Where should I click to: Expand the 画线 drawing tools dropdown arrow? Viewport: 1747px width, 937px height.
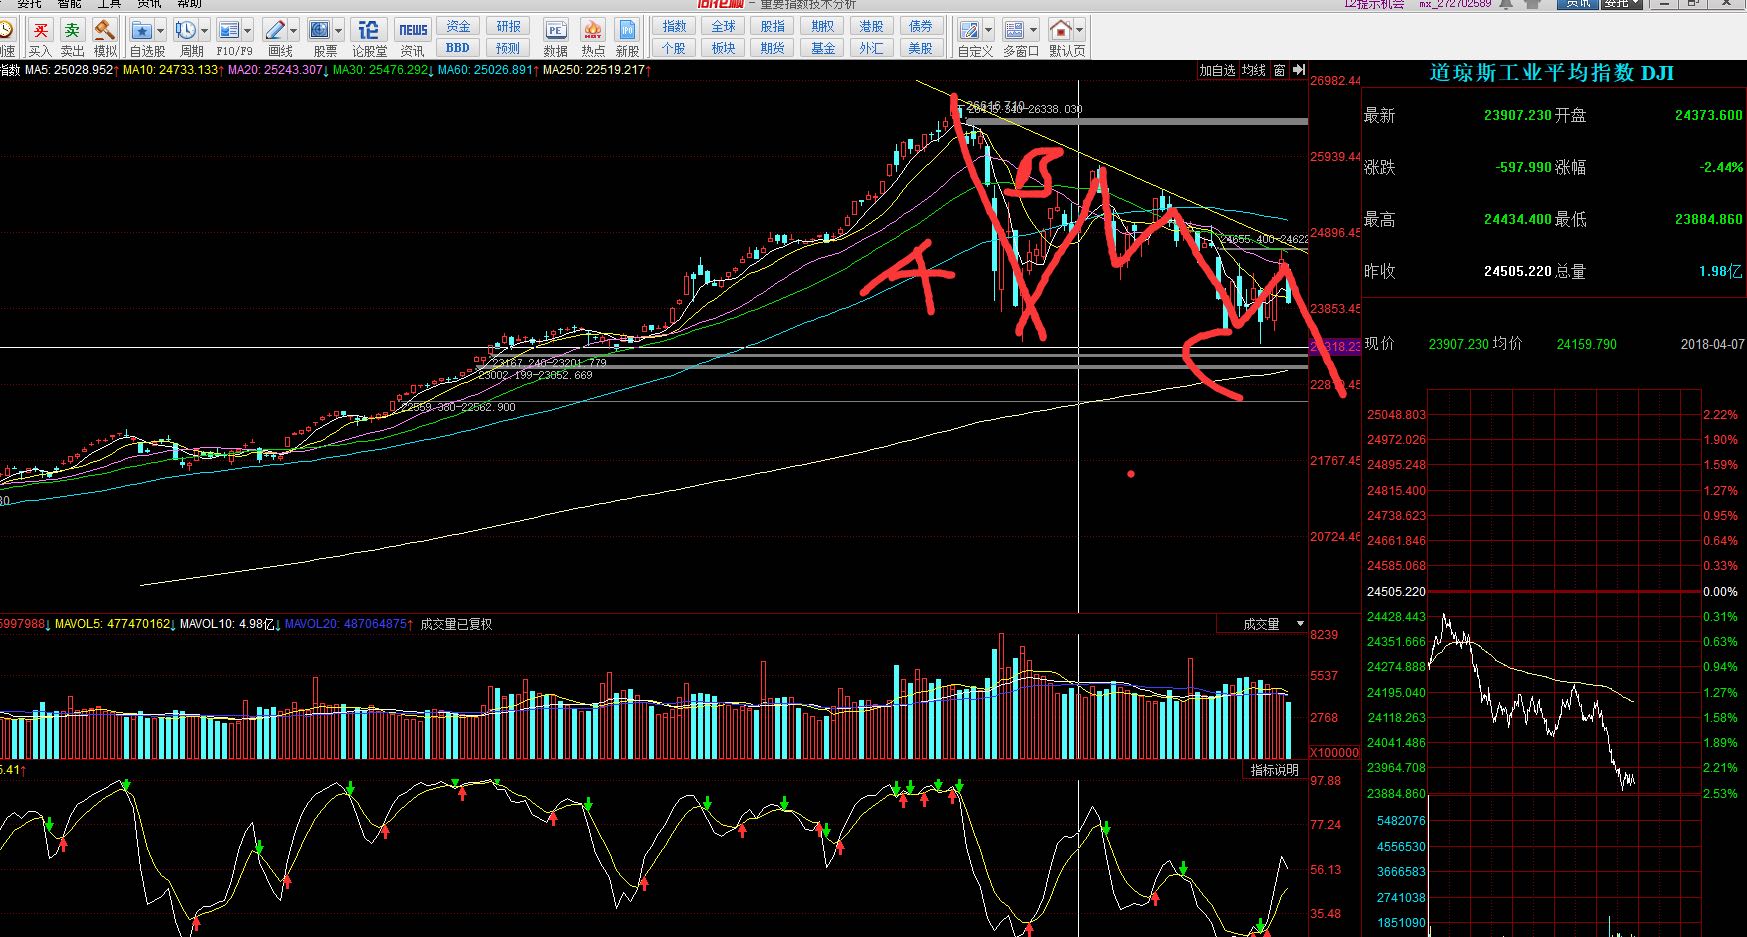(x=295, y=31)
